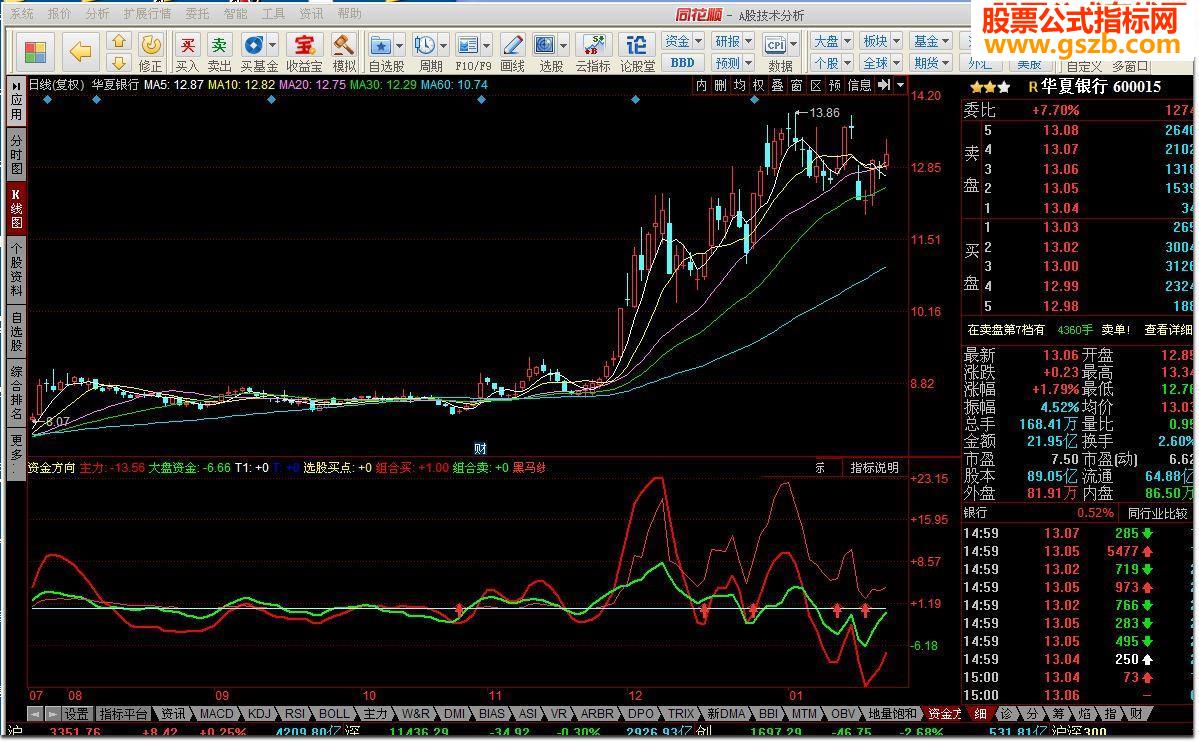Expand the 自选股 dropdown arrow
1199x742 pixels.
(399, 45)
